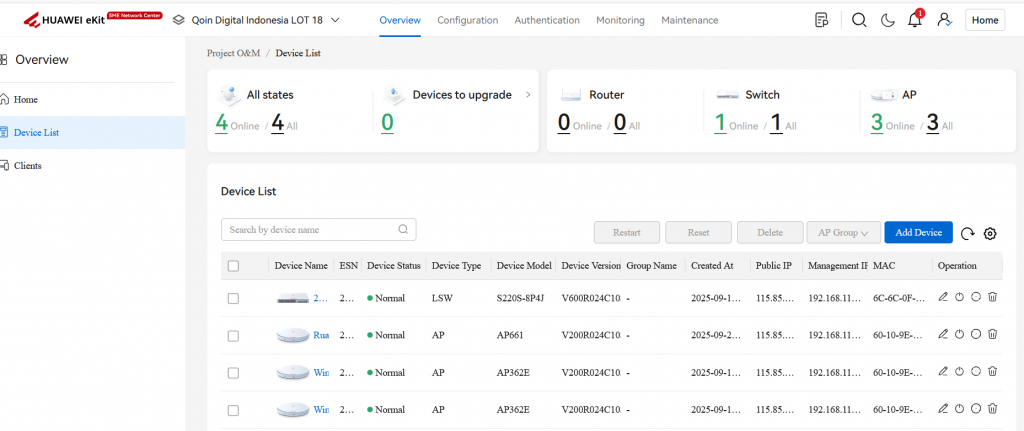Click the global search magnifier icon
The width and height of the screenshot is (1024, 431).
[859, 21]
